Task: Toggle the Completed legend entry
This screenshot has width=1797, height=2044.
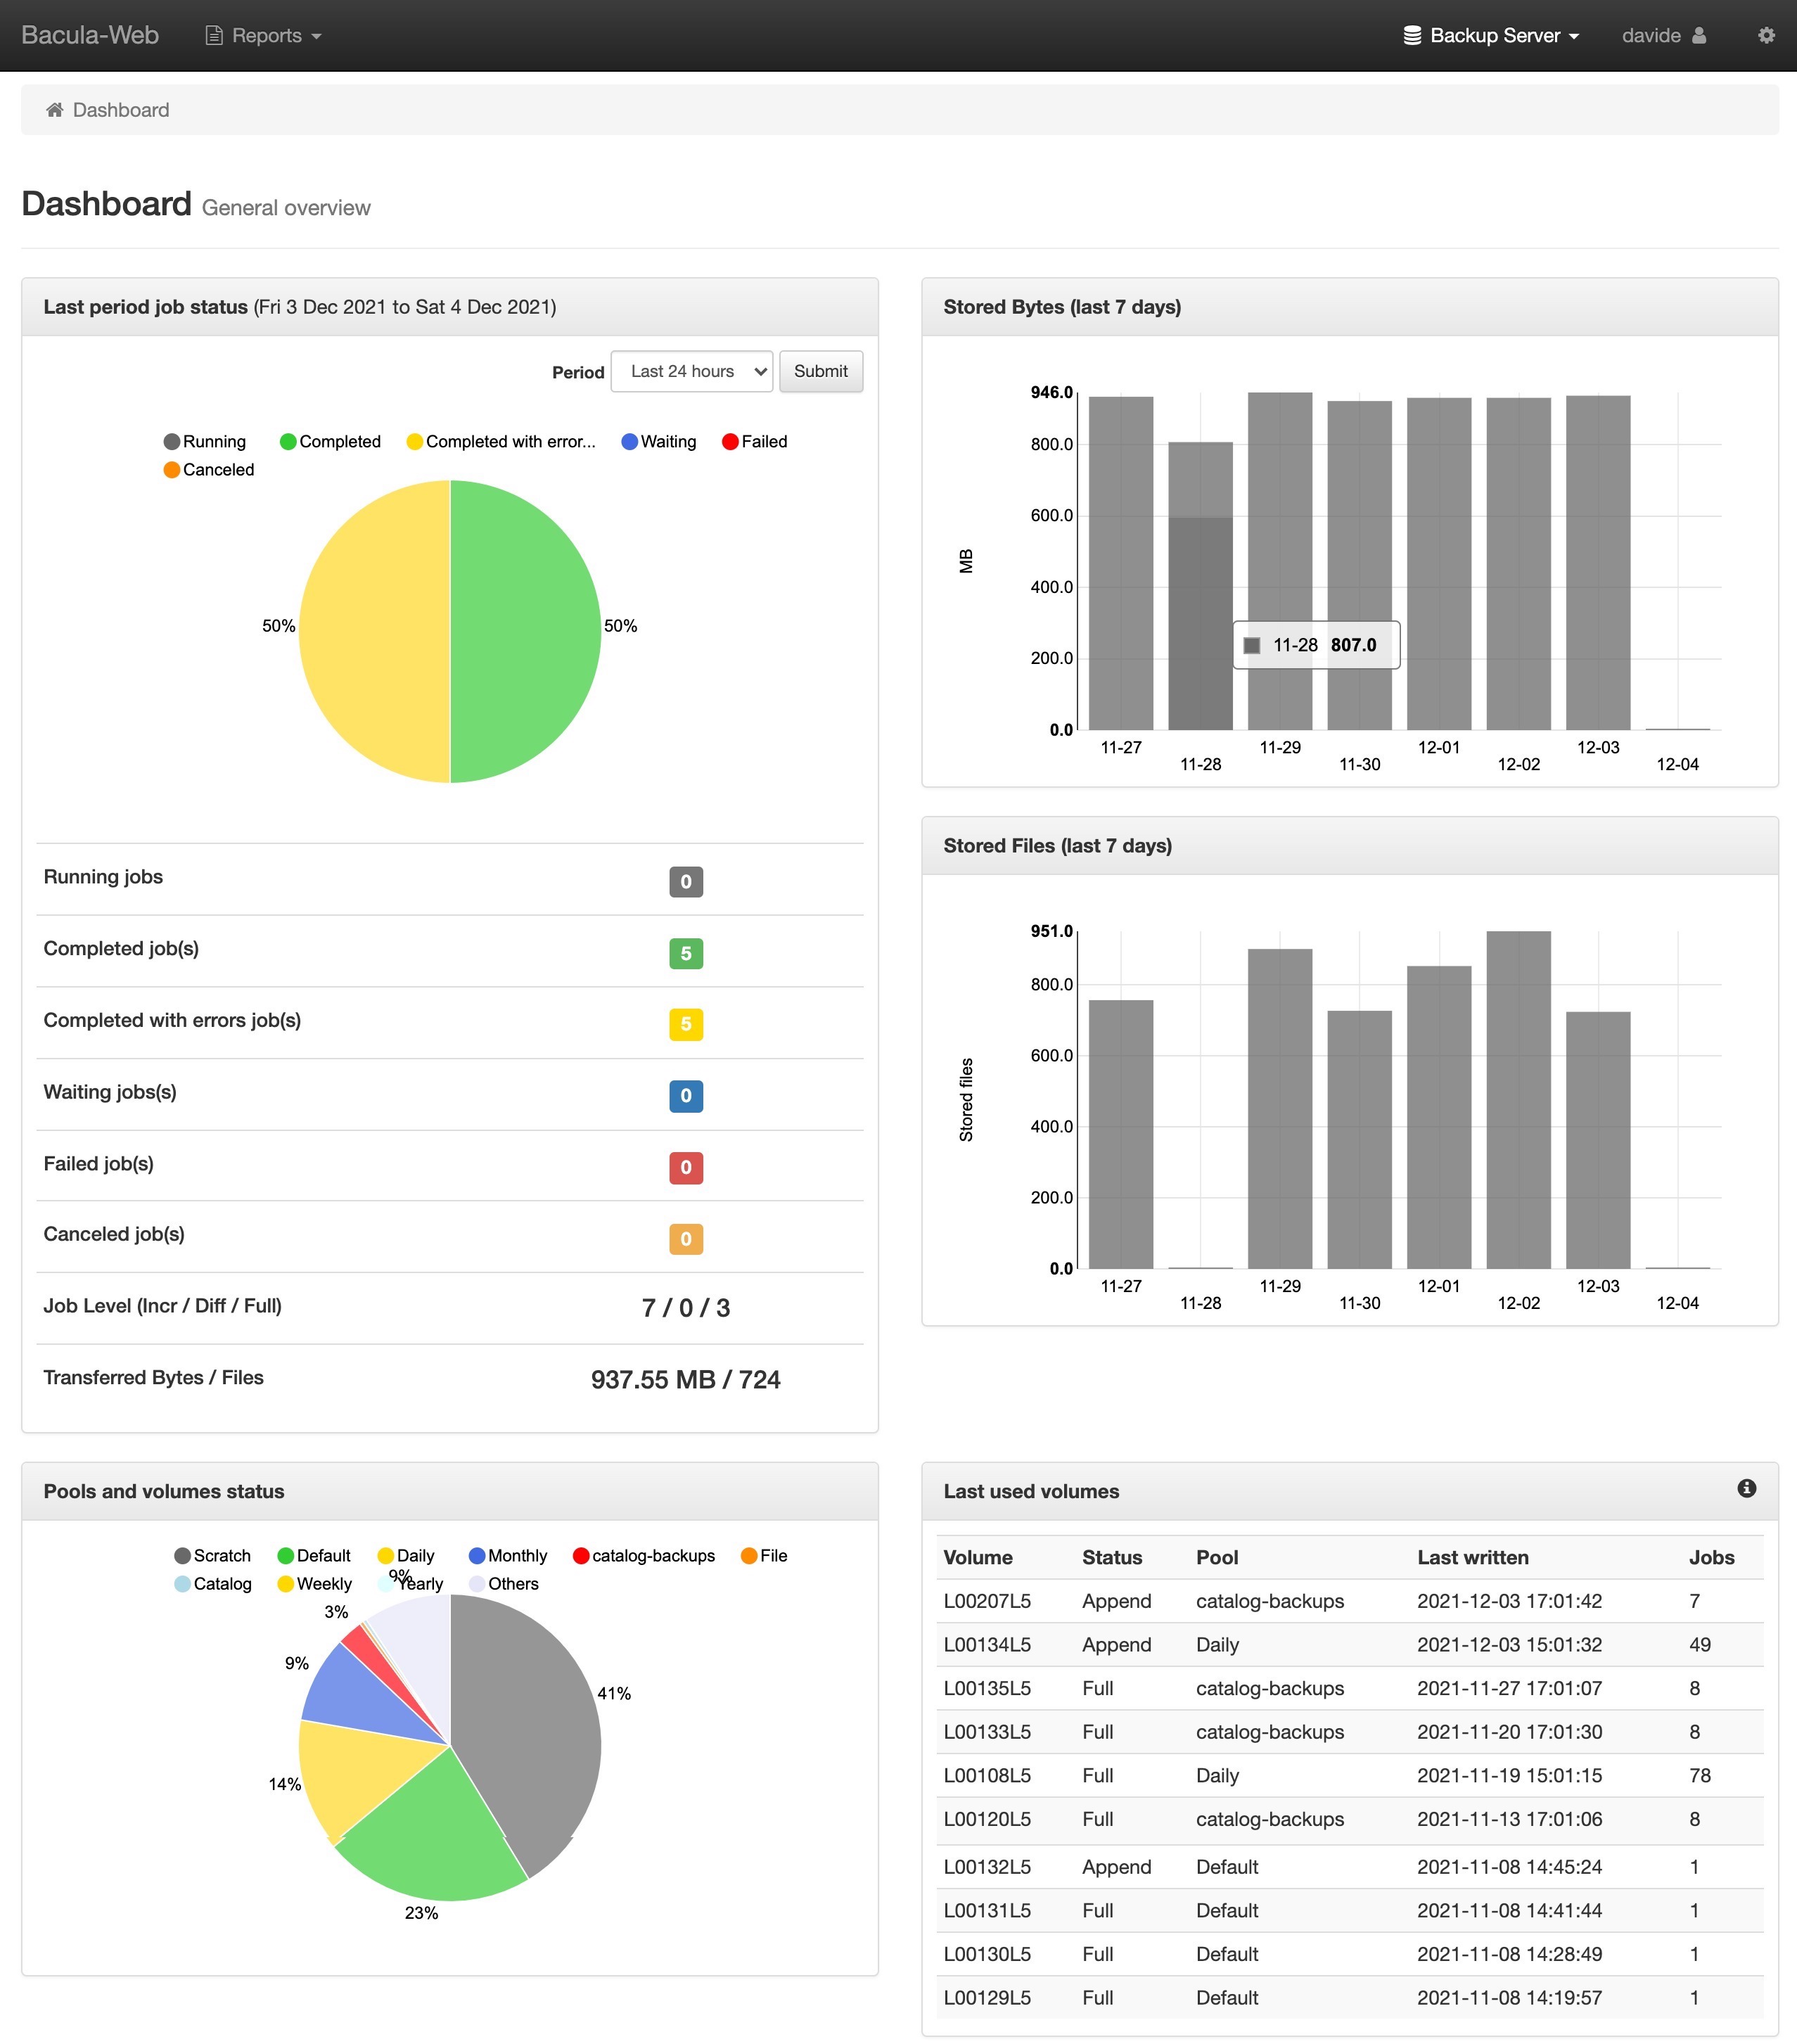Action: 330,441
